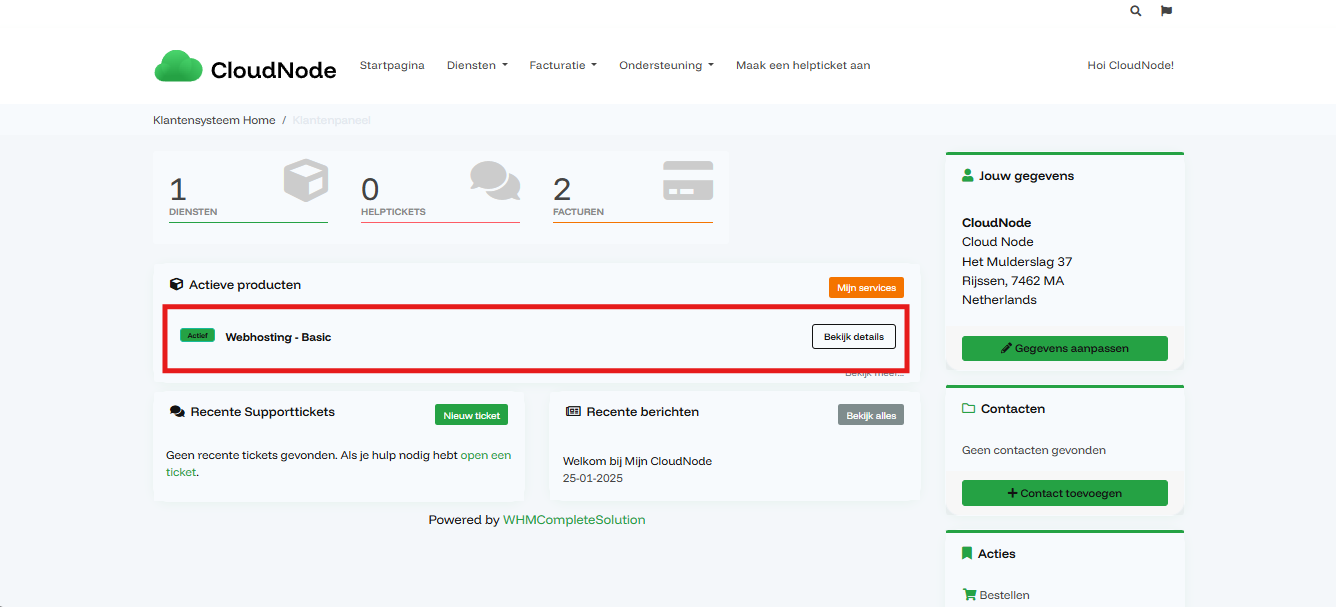Image resolution: width=1336 pixels, height=607 pixels.
Task: Click the text 'Rijssen, 7462 MA'
Action: 1013,280
